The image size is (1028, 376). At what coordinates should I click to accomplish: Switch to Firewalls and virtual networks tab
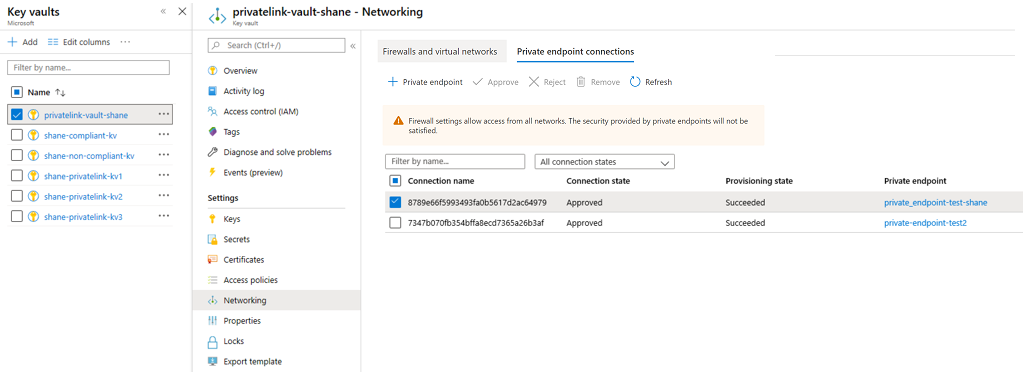(x=440, y=51)
